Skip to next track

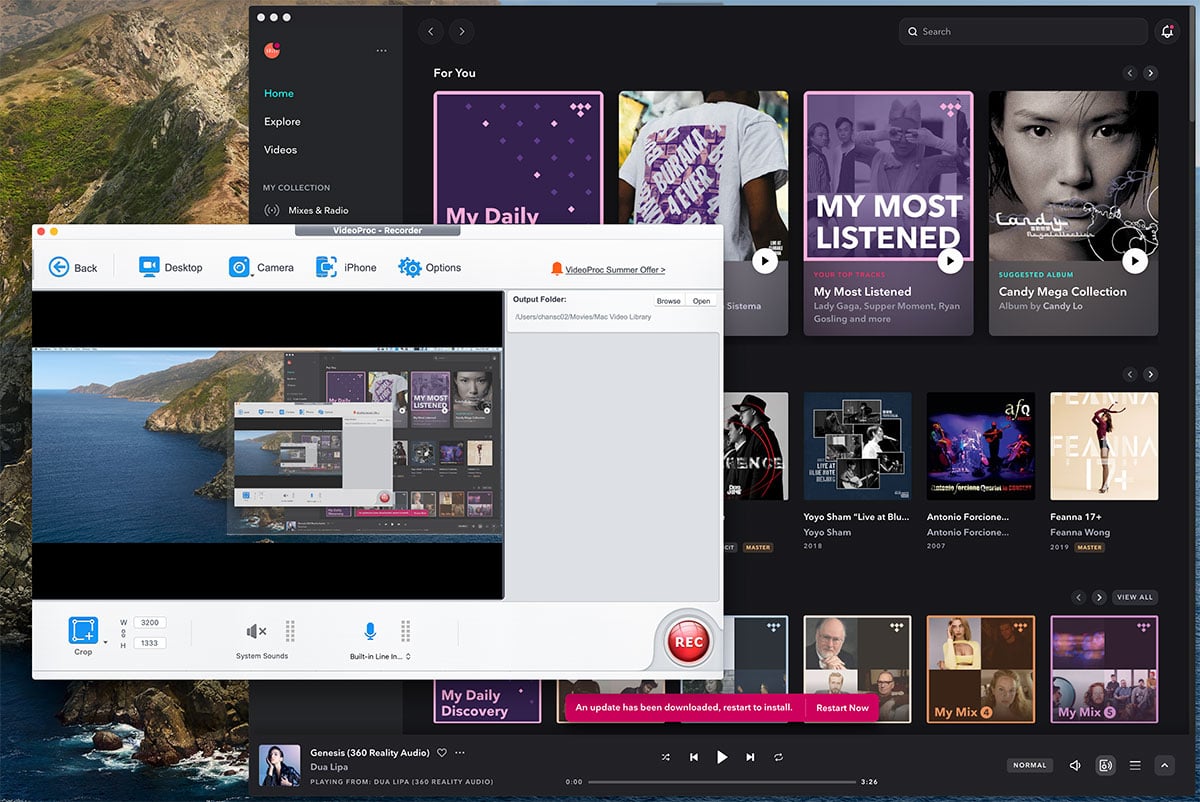click(x=750, y=758)
